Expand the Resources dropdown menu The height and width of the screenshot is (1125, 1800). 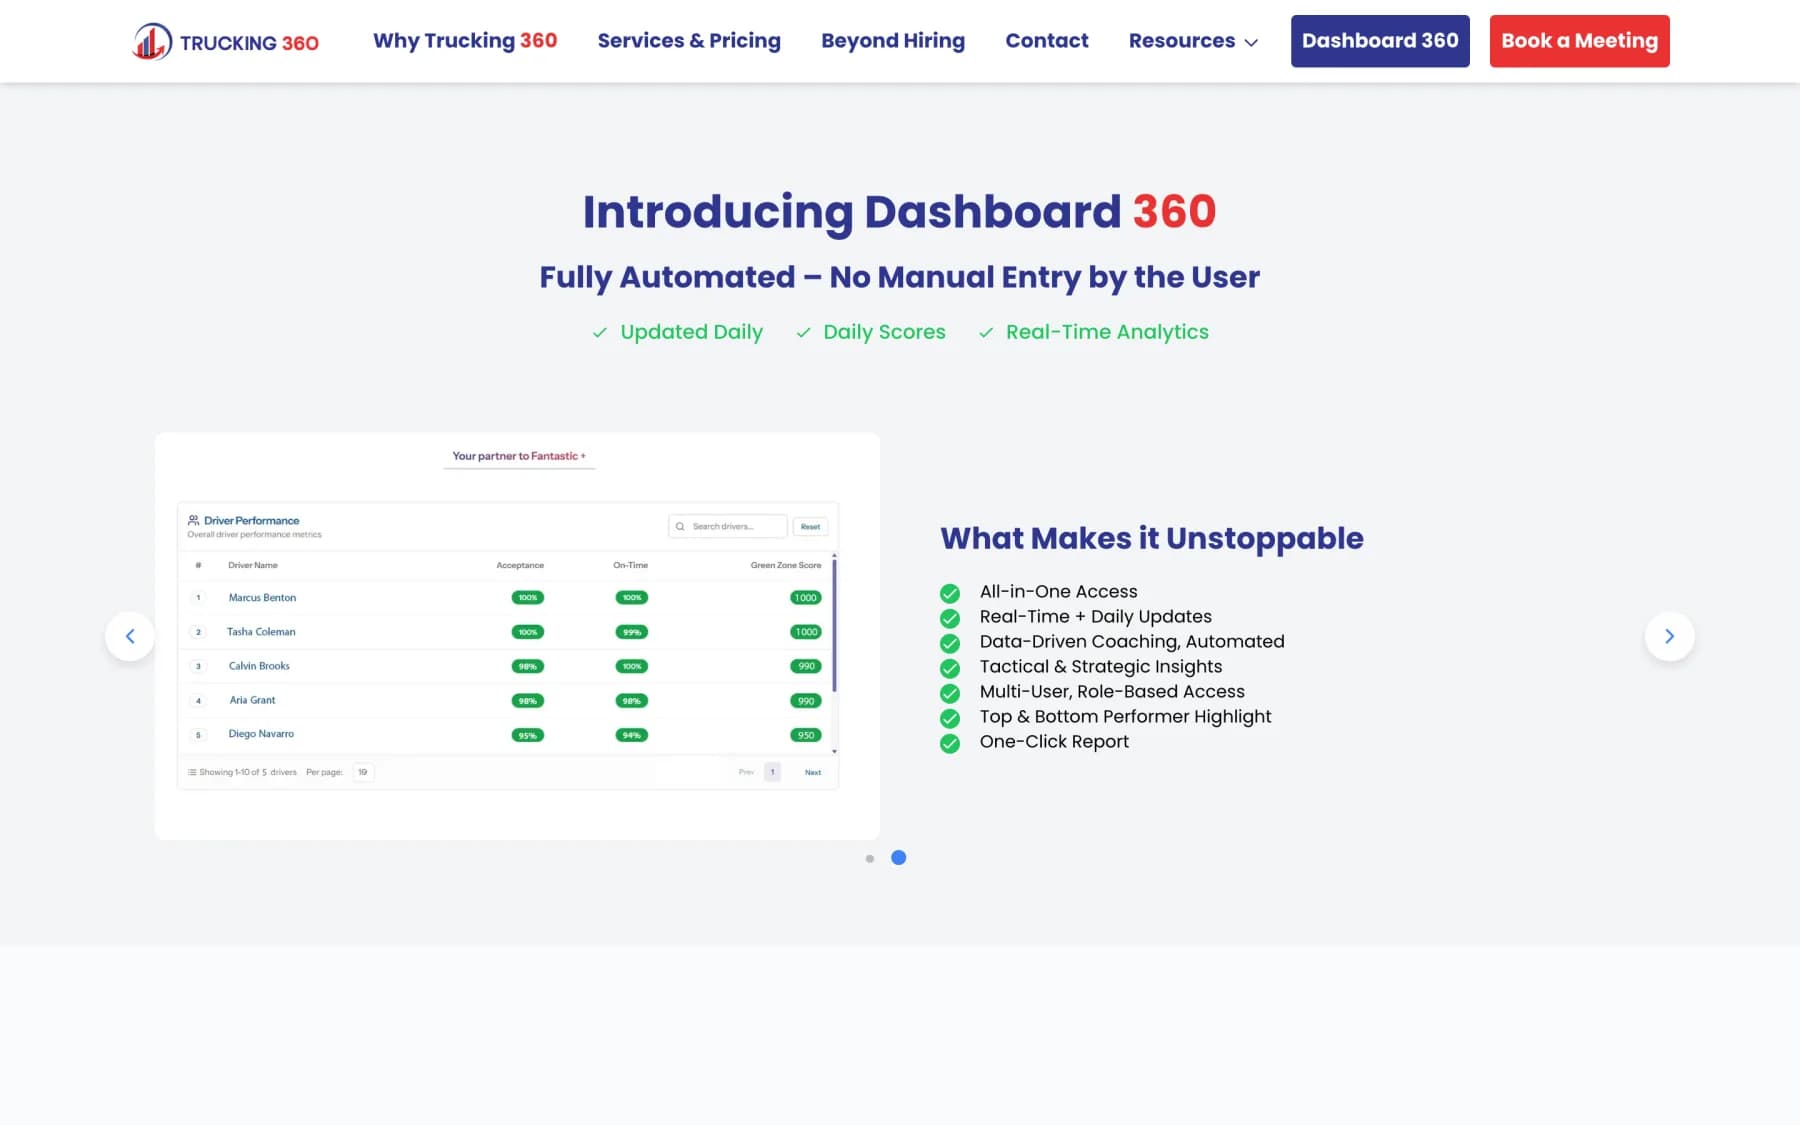(x=1193, y=41)
